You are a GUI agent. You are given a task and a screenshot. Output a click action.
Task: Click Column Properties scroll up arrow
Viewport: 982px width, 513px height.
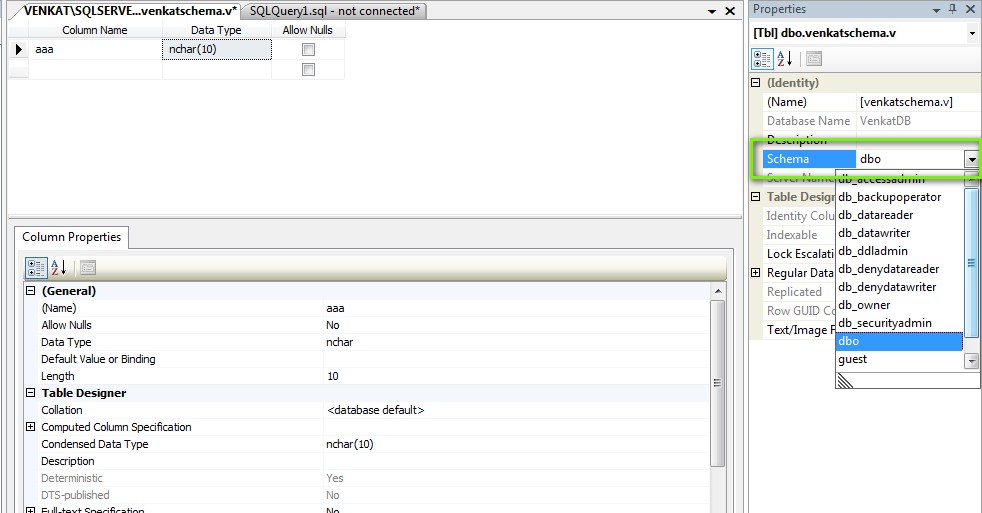[x=718, y=291]
